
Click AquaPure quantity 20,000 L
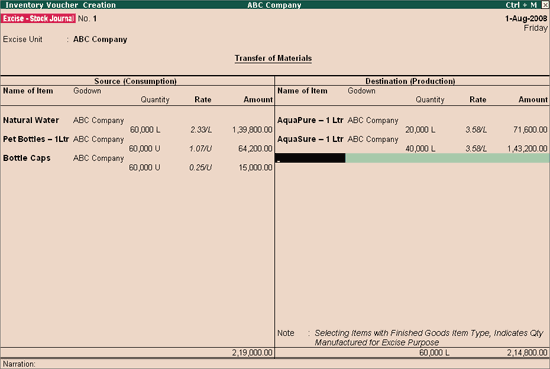click(x=420, y=130)
